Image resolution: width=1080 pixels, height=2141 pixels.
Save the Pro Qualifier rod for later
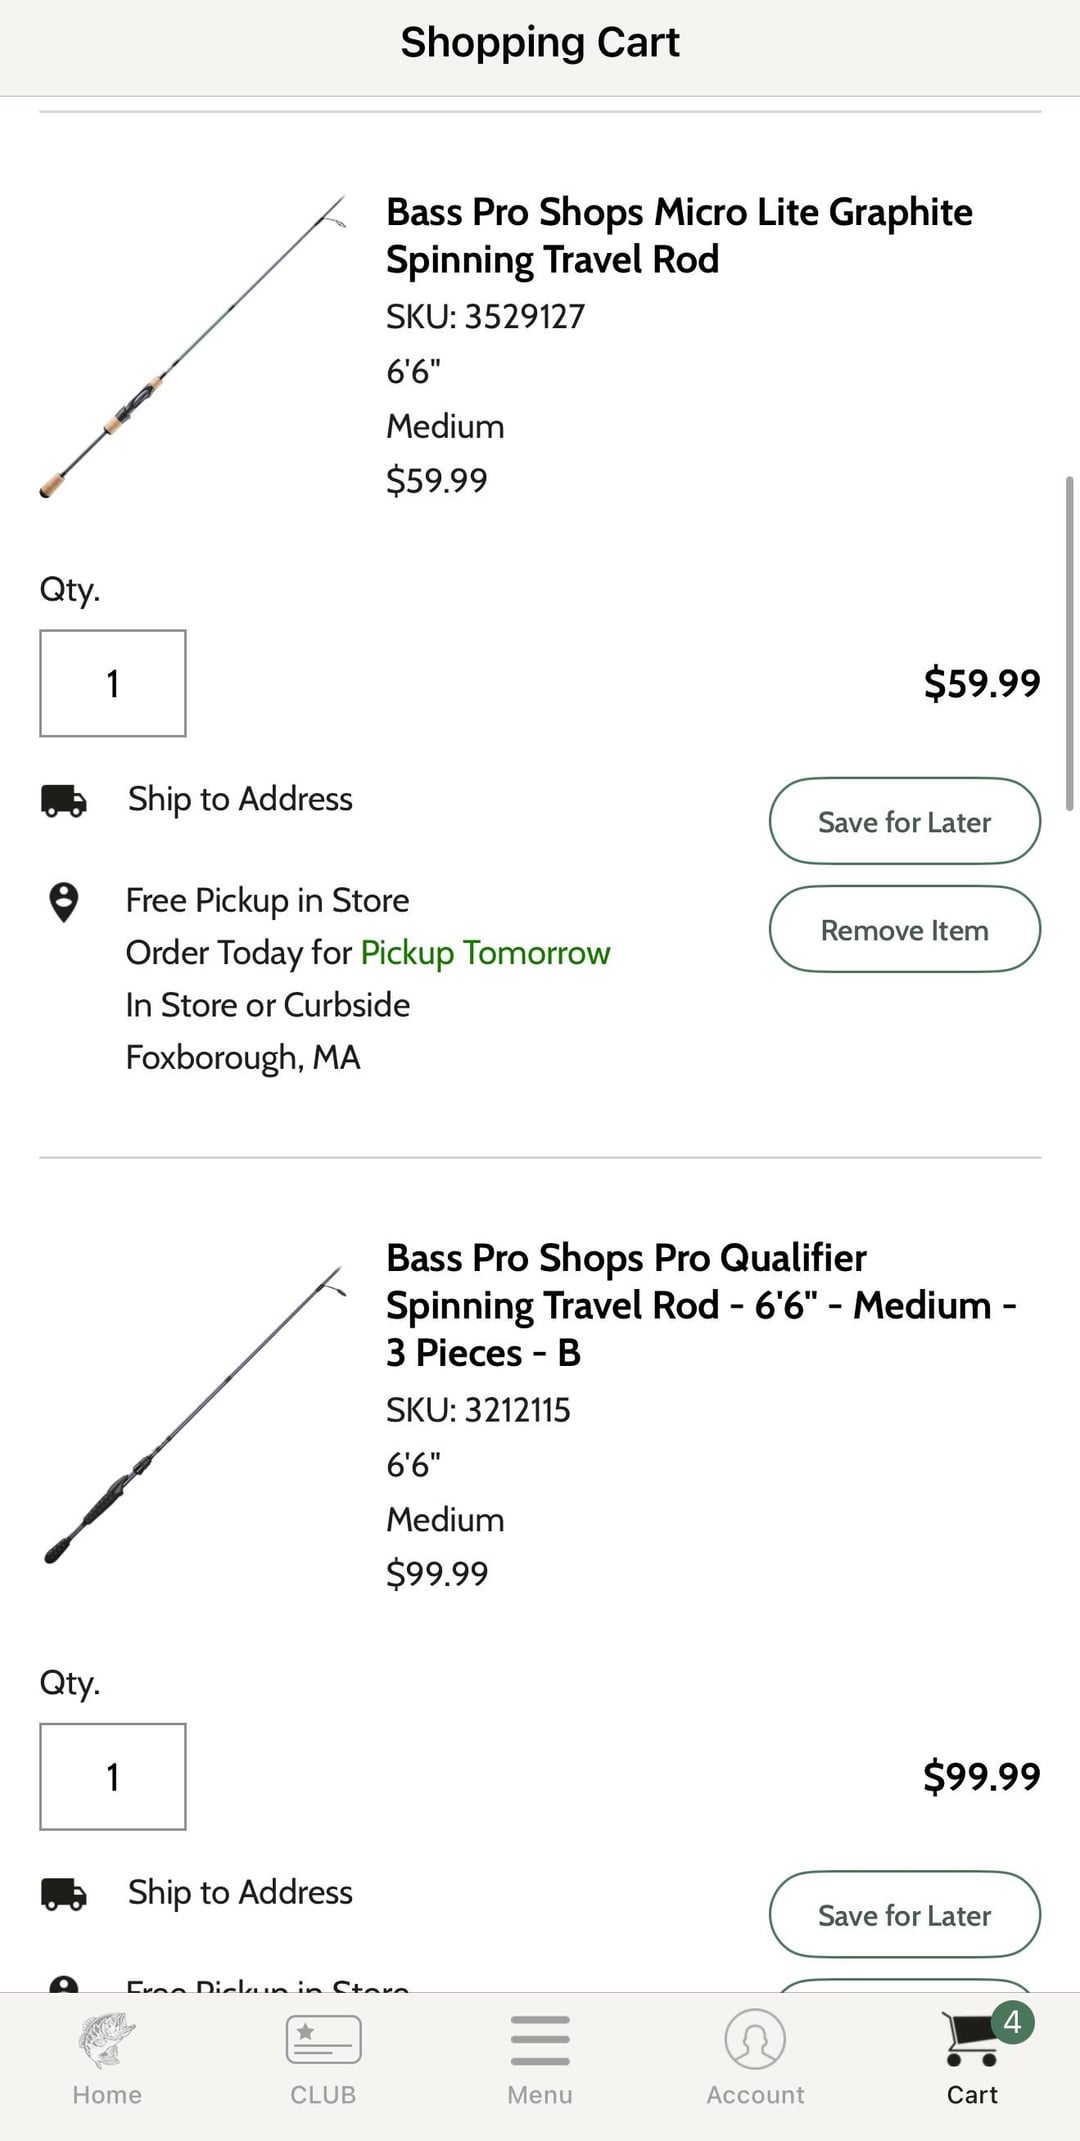pos(904,1915)
